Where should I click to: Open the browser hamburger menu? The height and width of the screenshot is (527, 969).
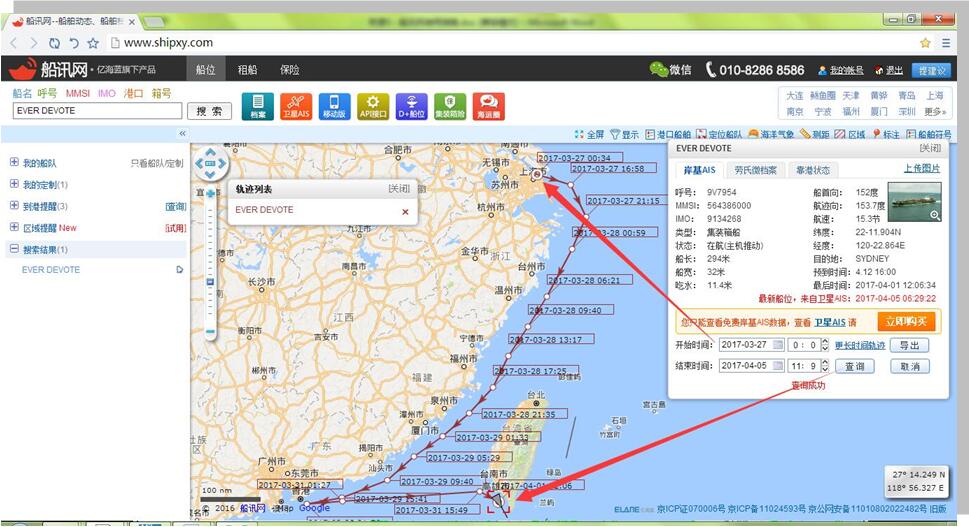pyautogui.click(x=946, y=43)
